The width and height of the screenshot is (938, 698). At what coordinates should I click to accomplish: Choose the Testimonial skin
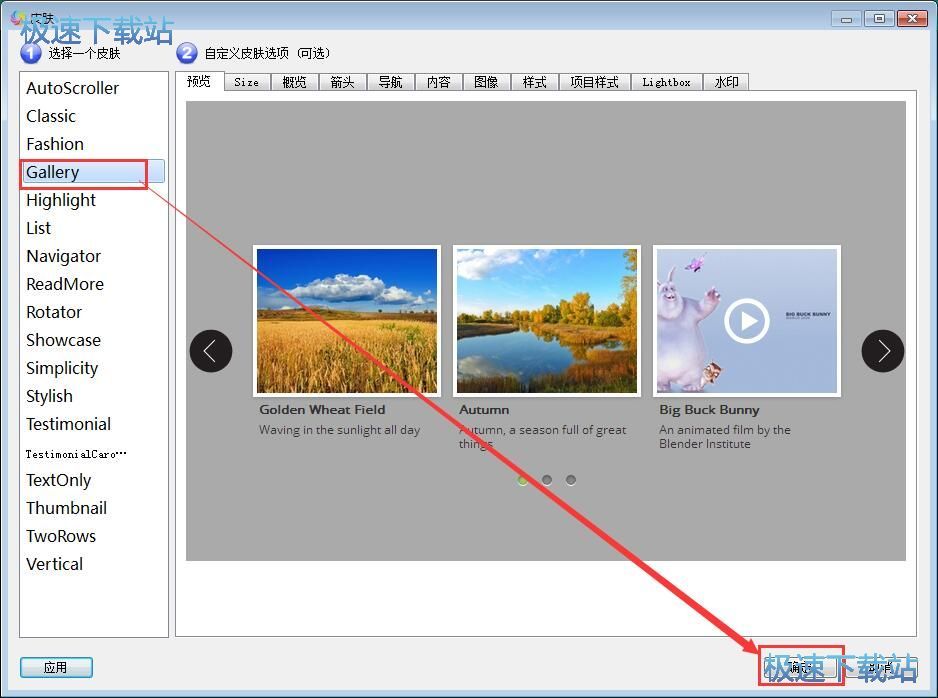(x=93, y=424)
